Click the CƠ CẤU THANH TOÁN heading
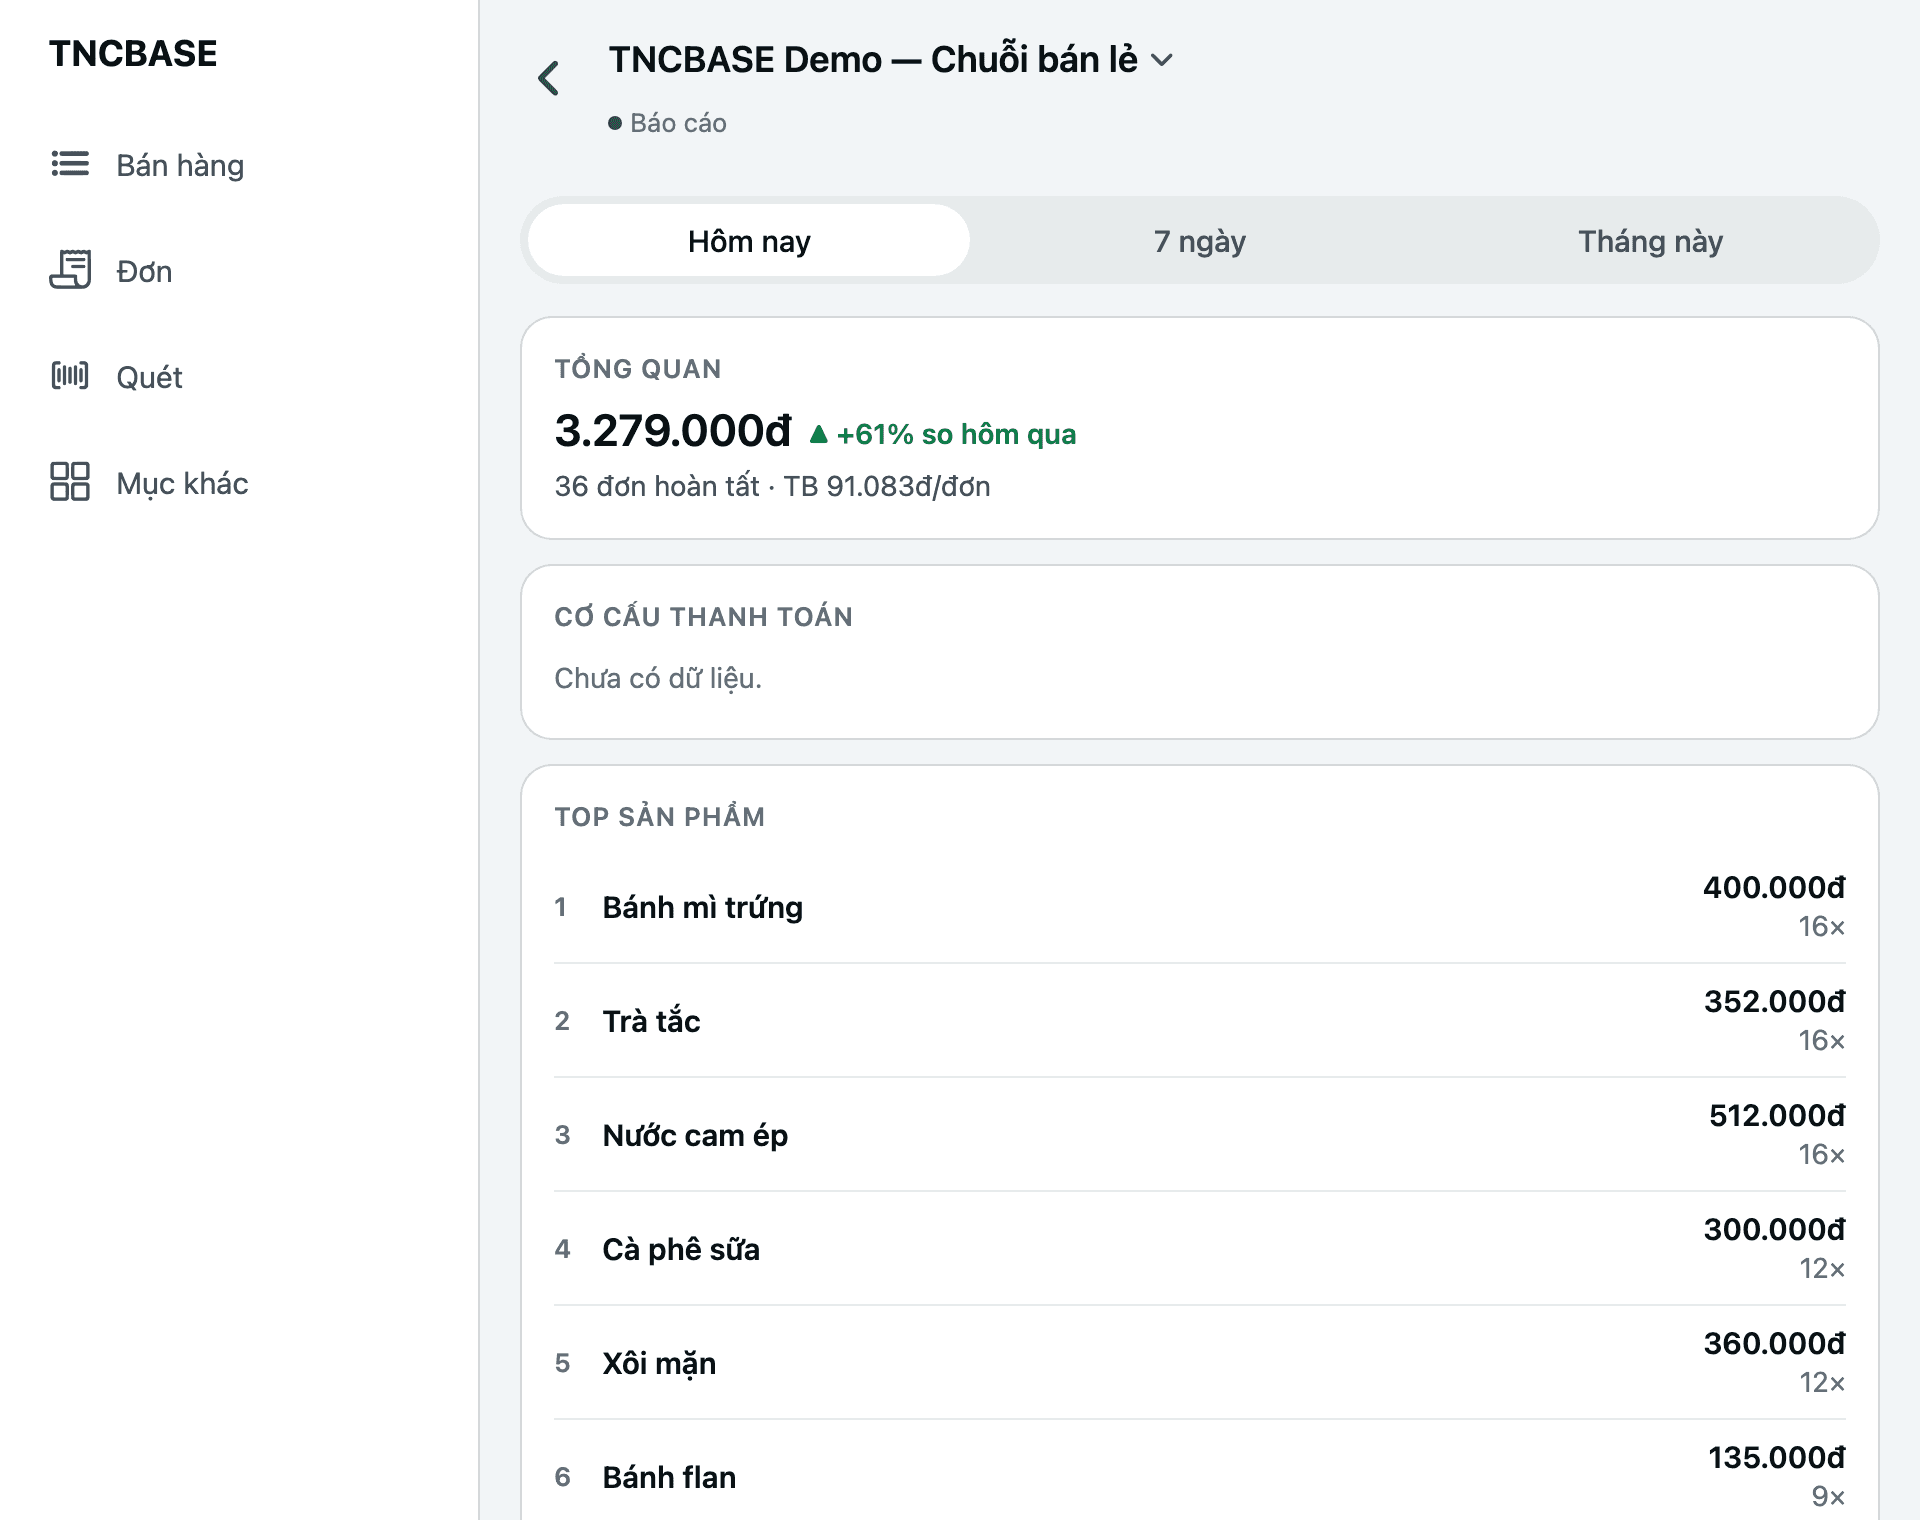The height and width of the screenshot is (1520, 1920). pos(704,616)
